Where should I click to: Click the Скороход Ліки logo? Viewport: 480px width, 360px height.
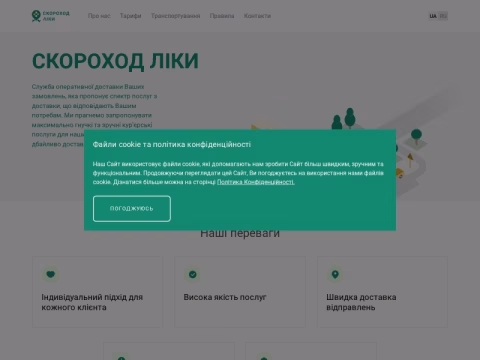(x=51, y=16)
